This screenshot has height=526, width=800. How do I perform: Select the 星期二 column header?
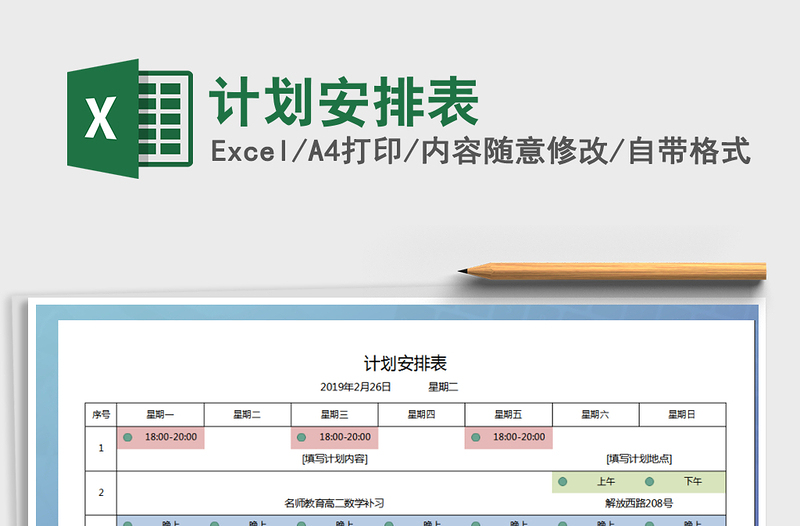coord(247,414)
